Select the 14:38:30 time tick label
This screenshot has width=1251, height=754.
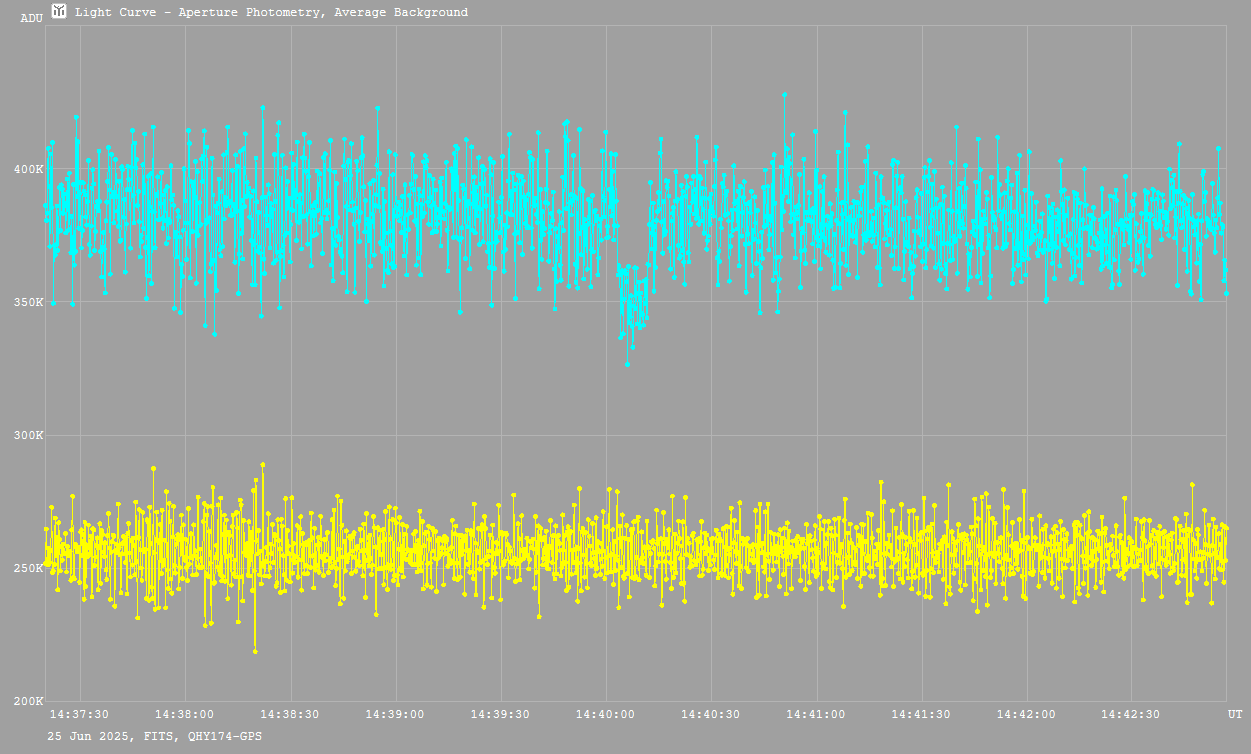tap(289, 715)
